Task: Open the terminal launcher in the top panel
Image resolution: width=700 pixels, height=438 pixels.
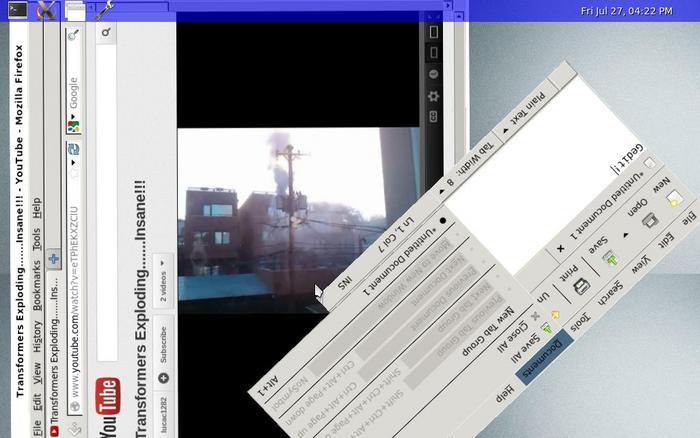Action: 16,11
